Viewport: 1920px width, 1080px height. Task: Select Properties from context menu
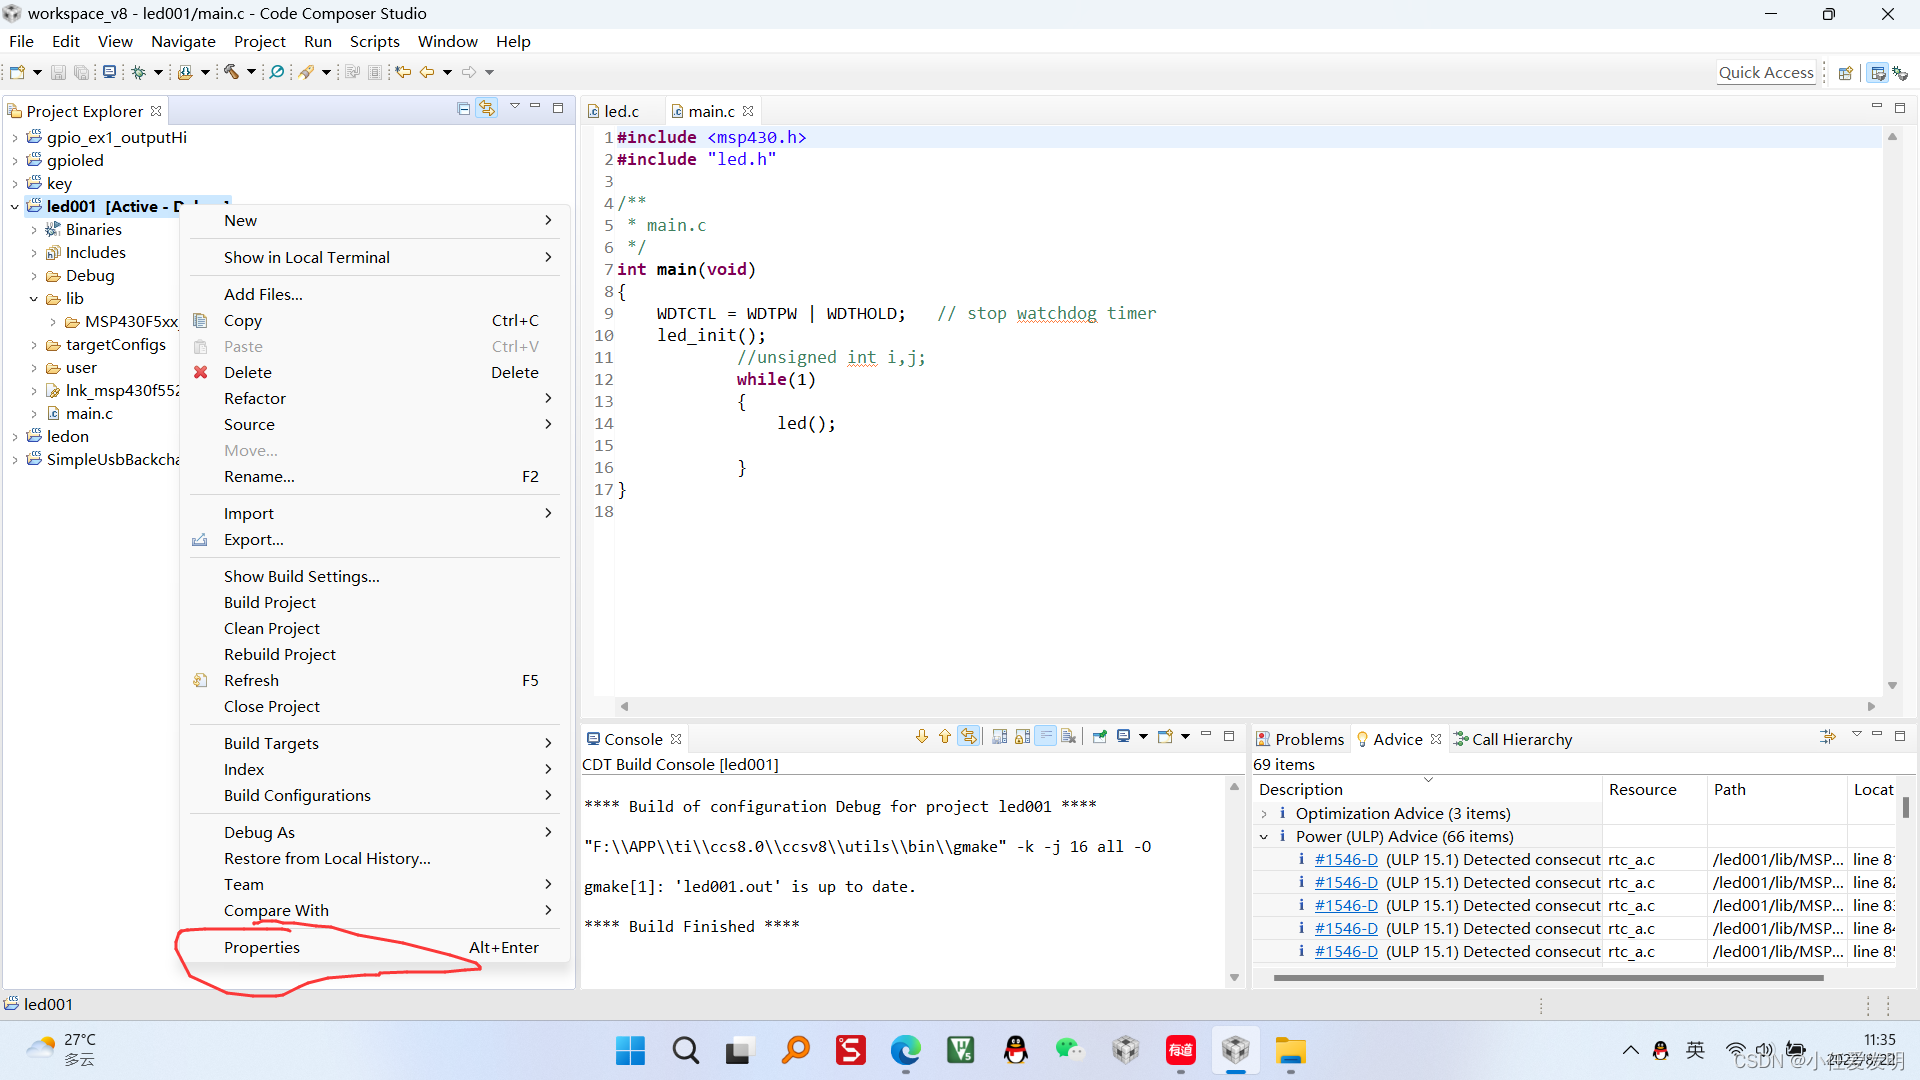[262, 947]
